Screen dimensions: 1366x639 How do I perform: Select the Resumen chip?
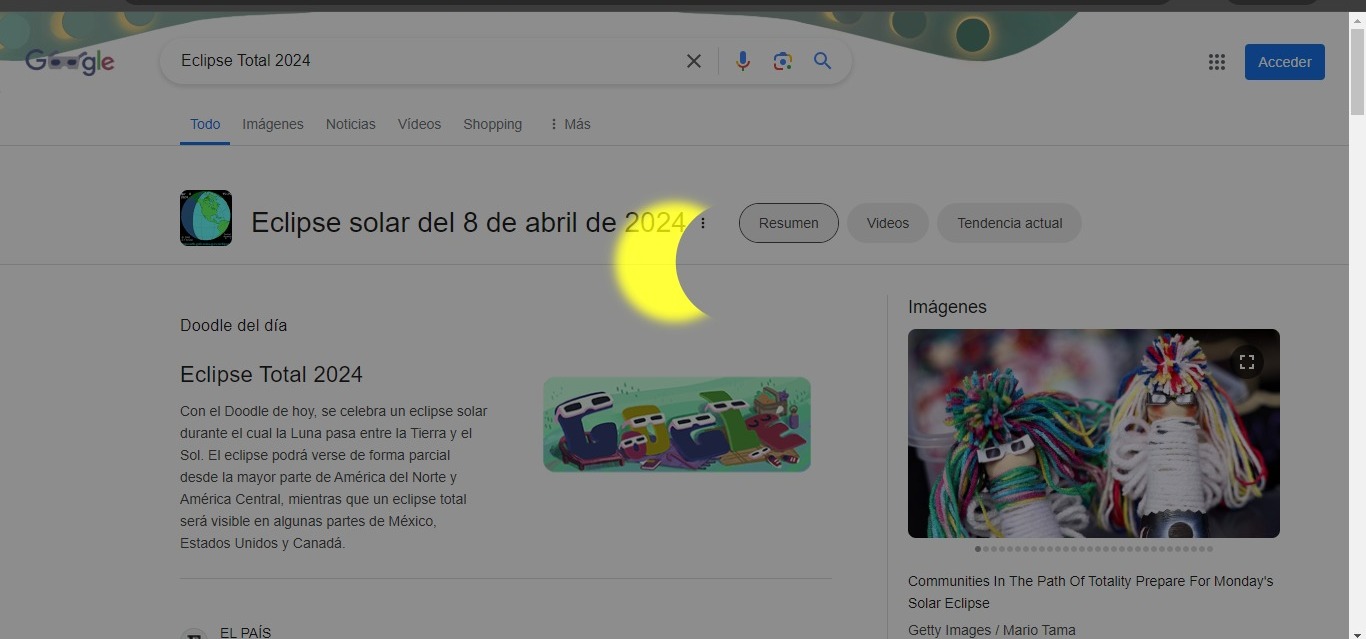[788, 223]
